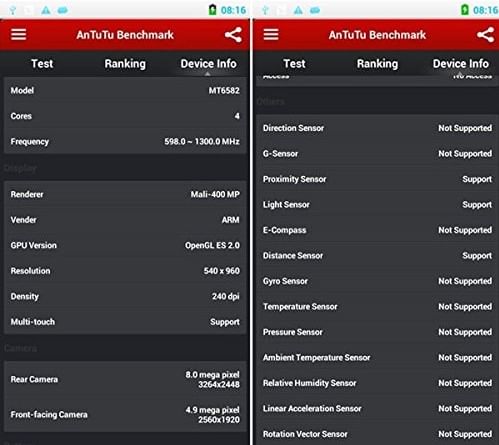Select the Proximity Sensor row label
Image resolution: width=499 pixels, height=445 pixels.
click(x=295, y=179)
